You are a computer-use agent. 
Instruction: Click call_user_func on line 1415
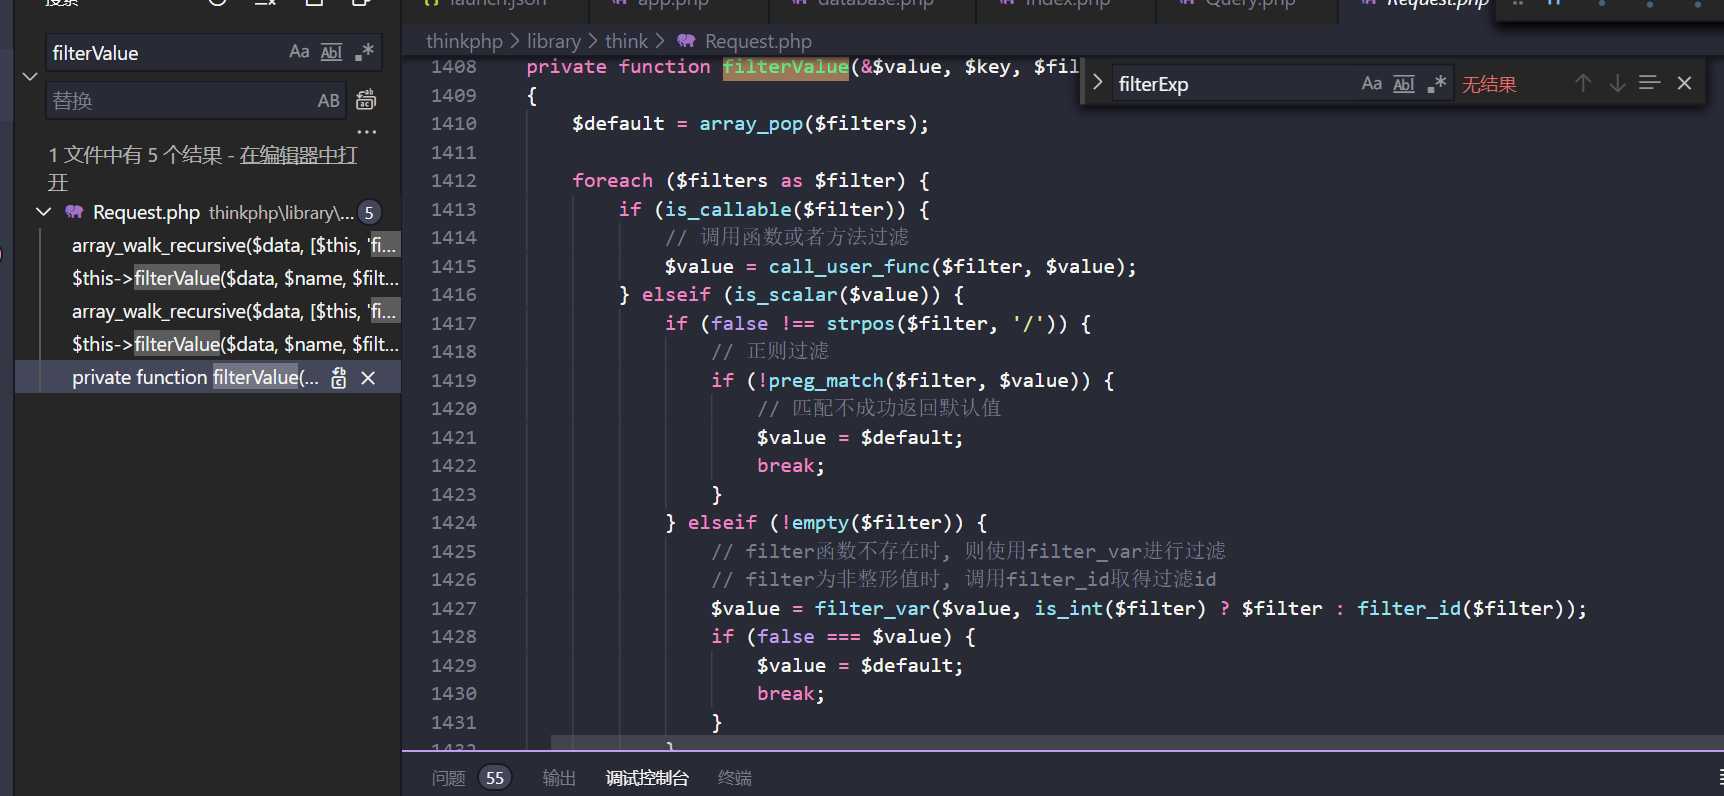849,266
